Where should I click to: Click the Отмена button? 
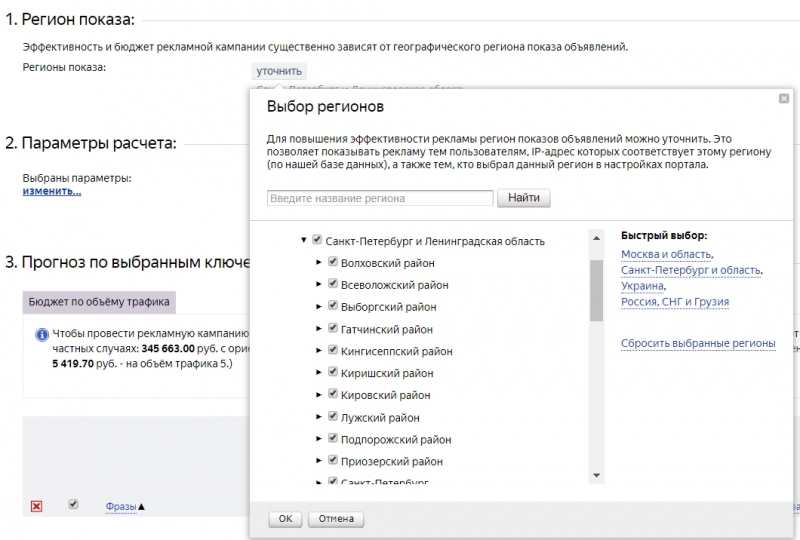point(336,519)
